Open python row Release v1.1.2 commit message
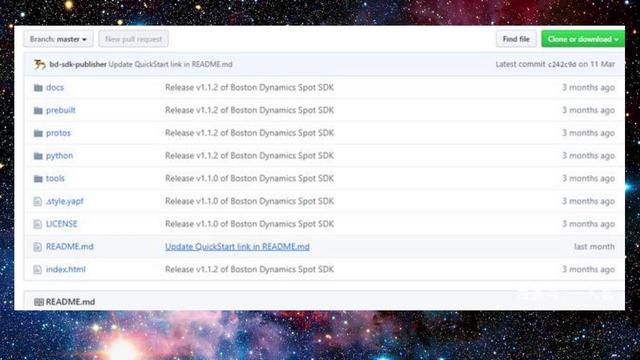 [249, 156]
